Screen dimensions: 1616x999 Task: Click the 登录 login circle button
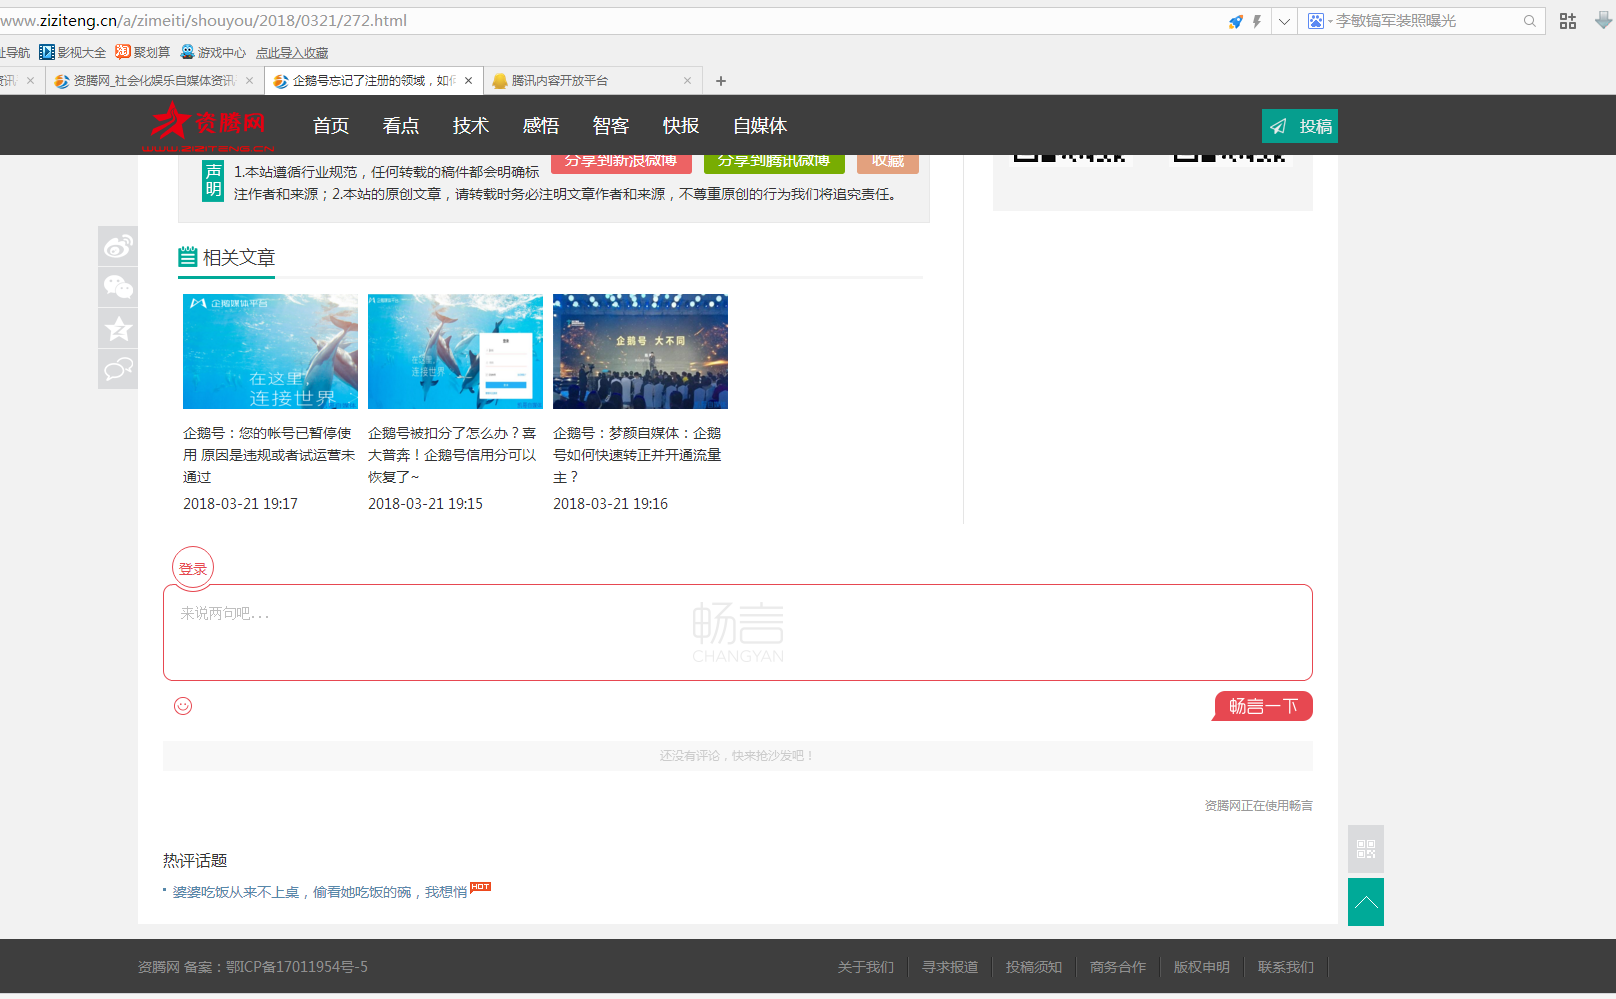[x=193, y=568]
